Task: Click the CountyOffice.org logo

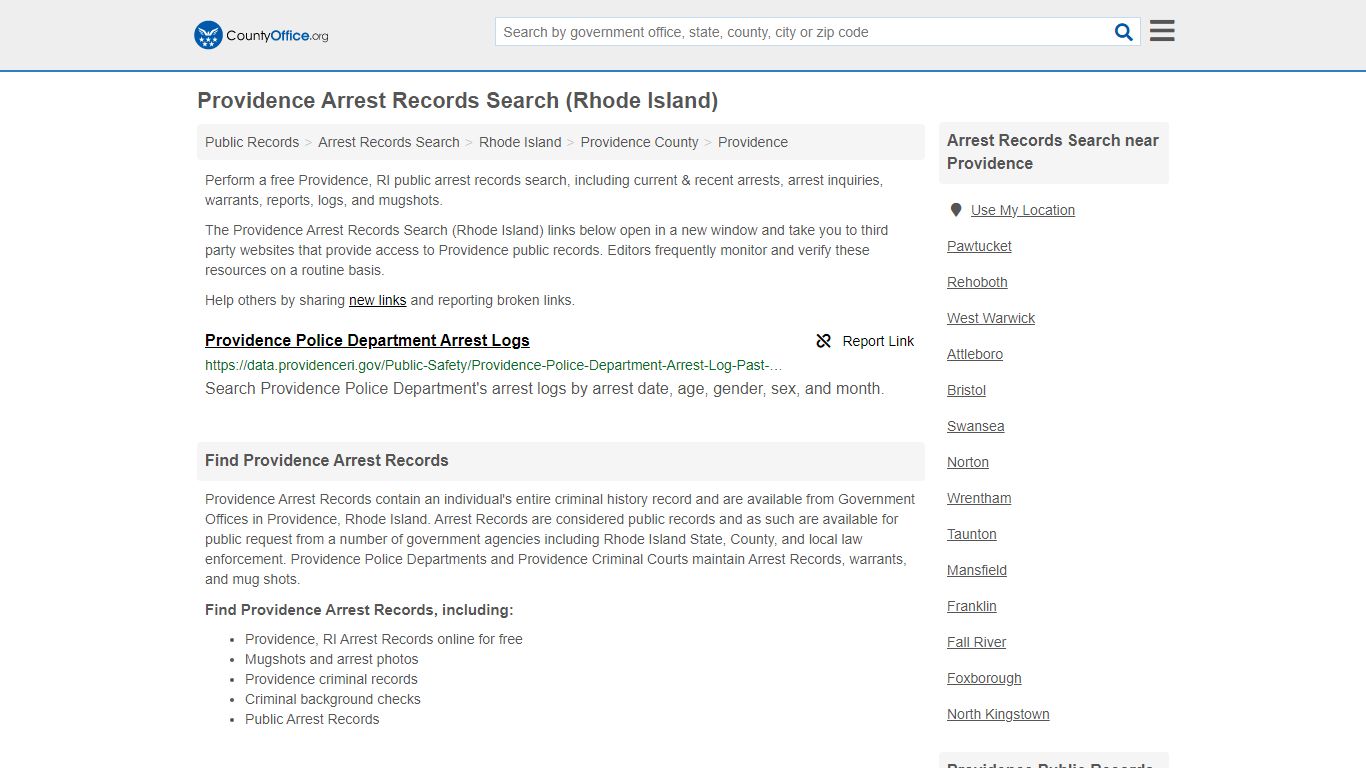Action: [x=261, y=35]
